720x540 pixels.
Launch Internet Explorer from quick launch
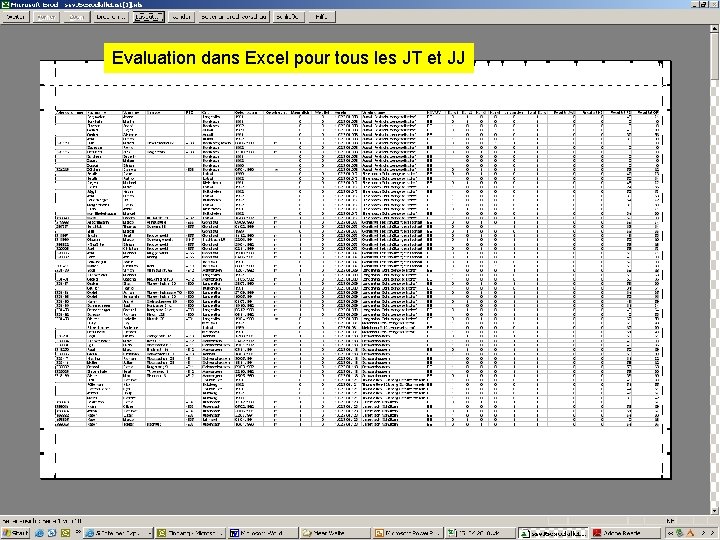pyautogui.click(x=39, y=533)
